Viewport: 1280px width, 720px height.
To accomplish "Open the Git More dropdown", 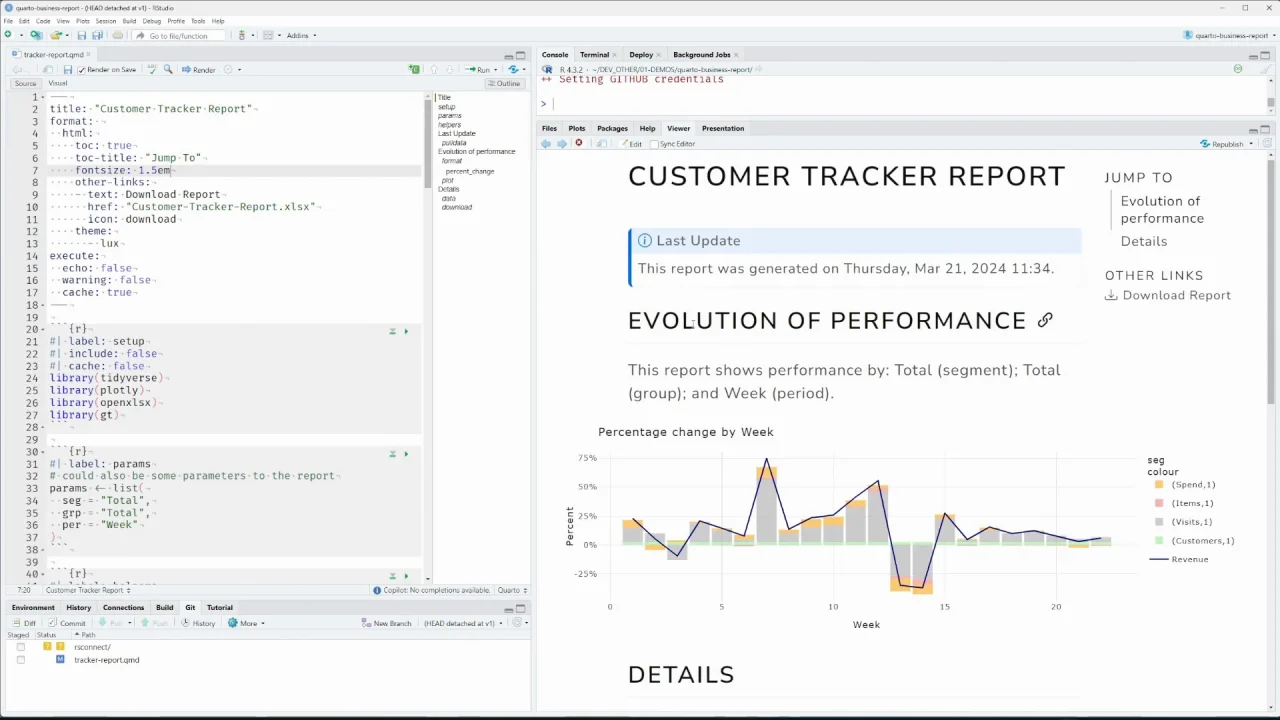I will point(246,623).
